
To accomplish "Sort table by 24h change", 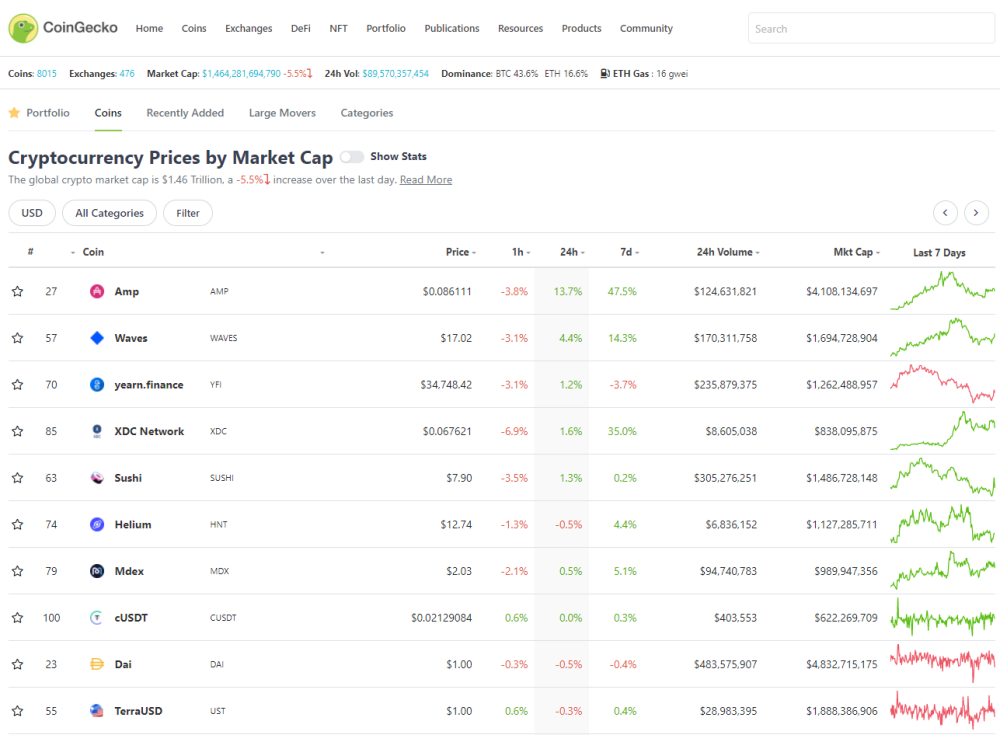I will (572, 252).
